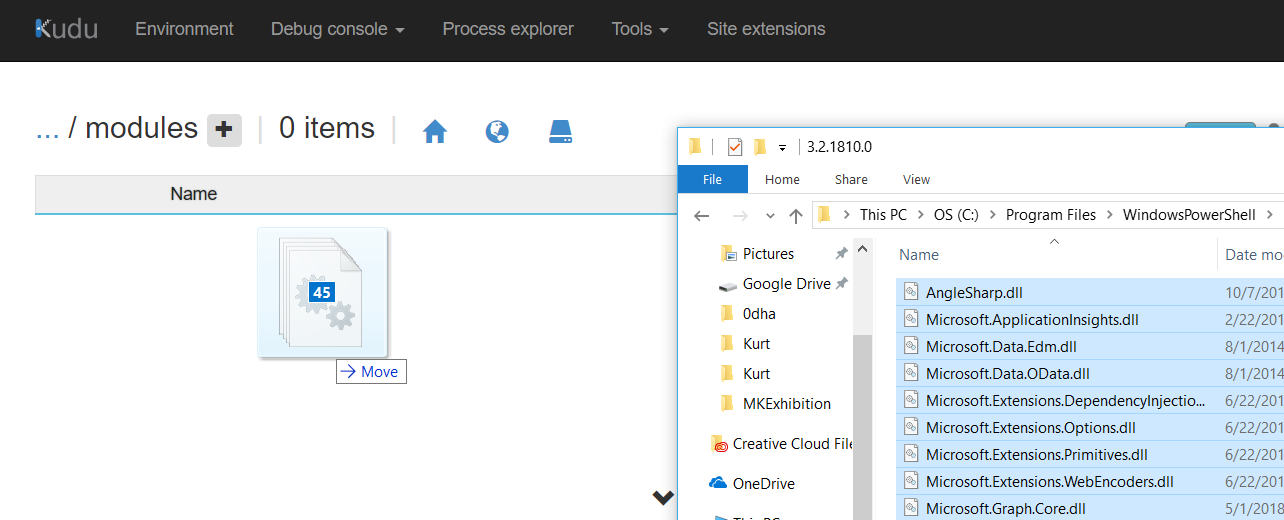
Task: Go to home directory icon
Action: [x=434, y=131]
